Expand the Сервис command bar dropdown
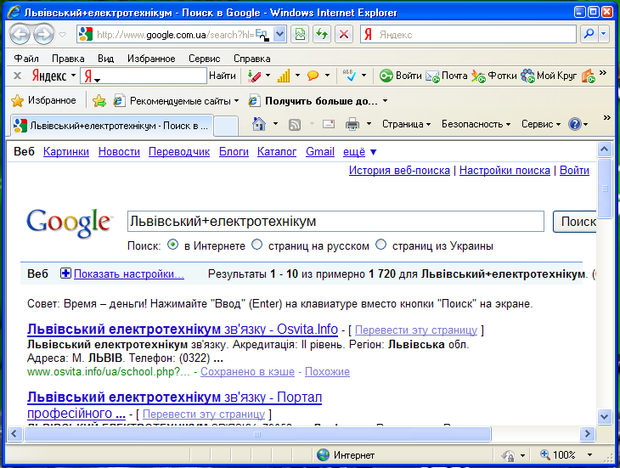 click(541, 124)
